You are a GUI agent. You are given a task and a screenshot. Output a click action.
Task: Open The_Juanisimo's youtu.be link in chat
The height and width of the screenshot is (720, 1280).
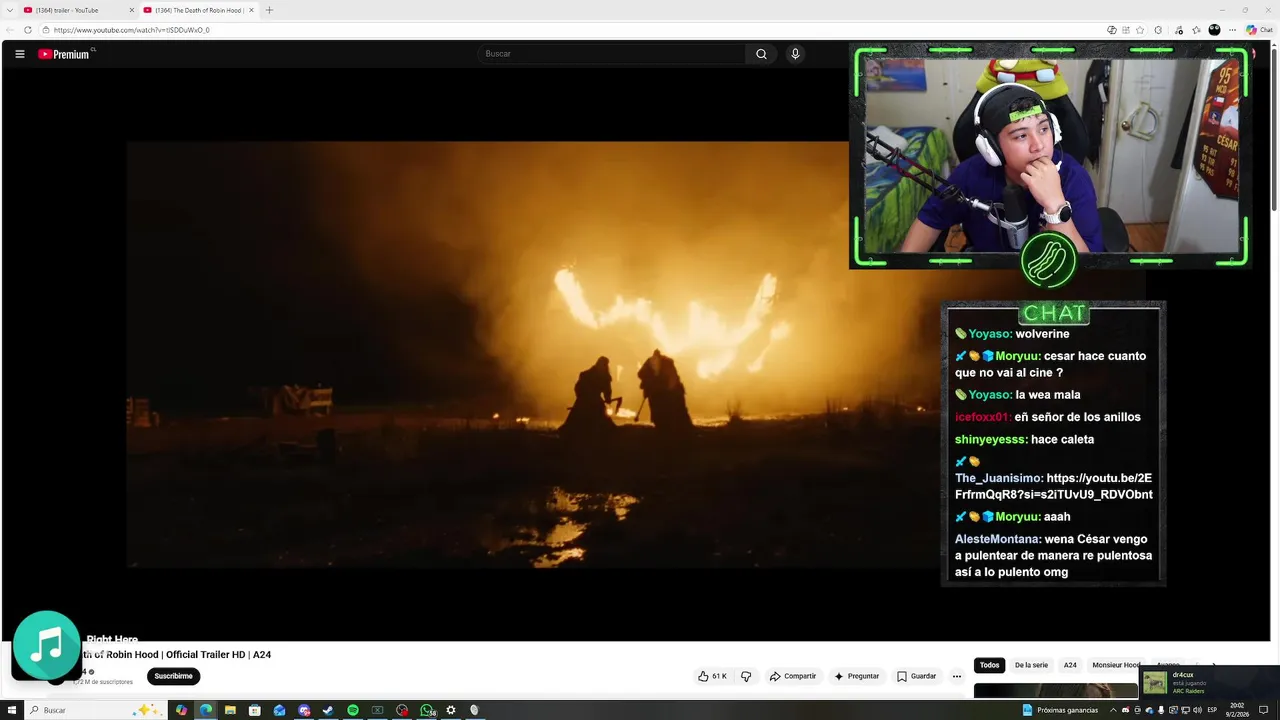point(1054,486)
